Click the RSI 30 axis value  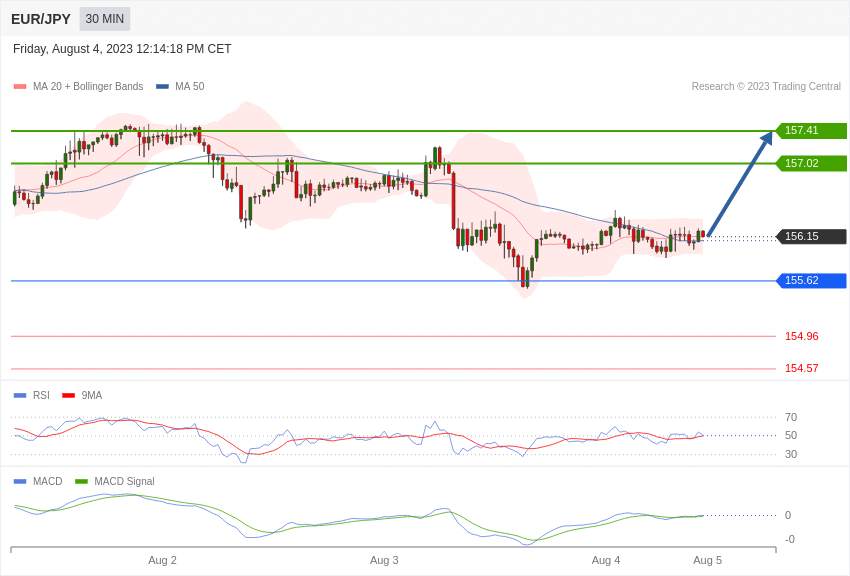791,454
